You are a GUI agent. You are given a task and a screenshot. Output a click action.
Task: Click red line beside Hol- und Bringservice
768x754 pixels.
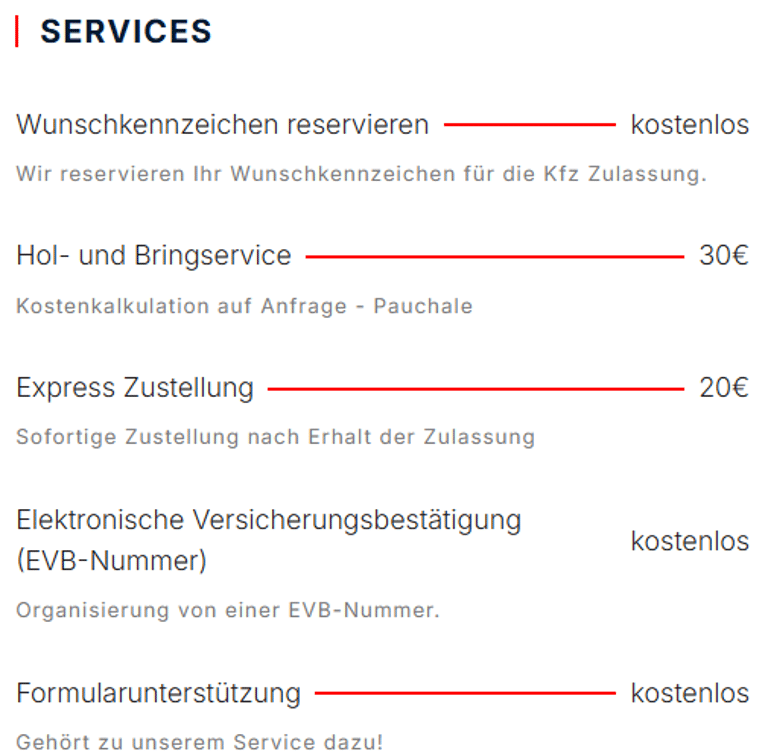coord(494,257)
